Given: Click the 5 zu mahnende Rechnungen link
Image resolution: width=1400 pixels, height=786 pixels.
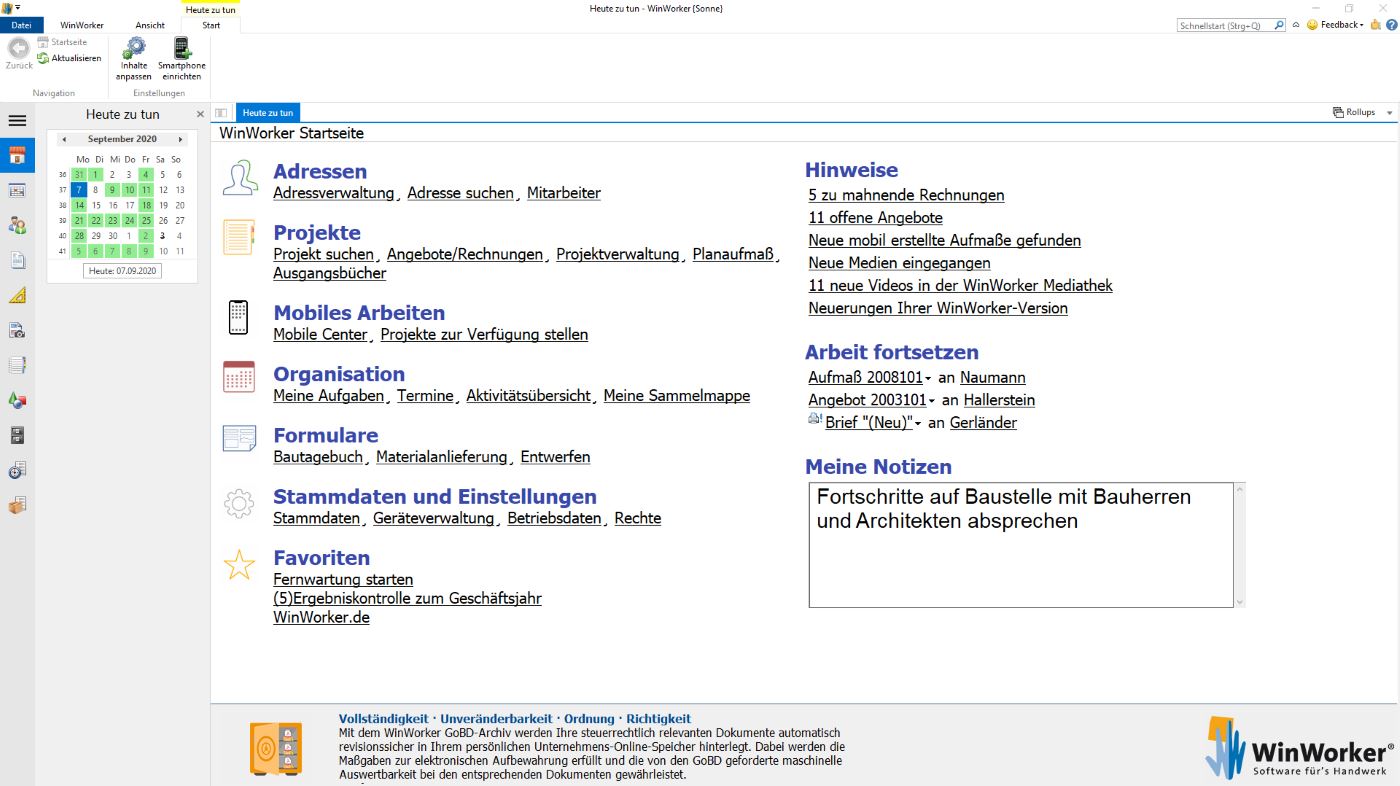Looking at the screenshot, I should (x=906, y=195).
